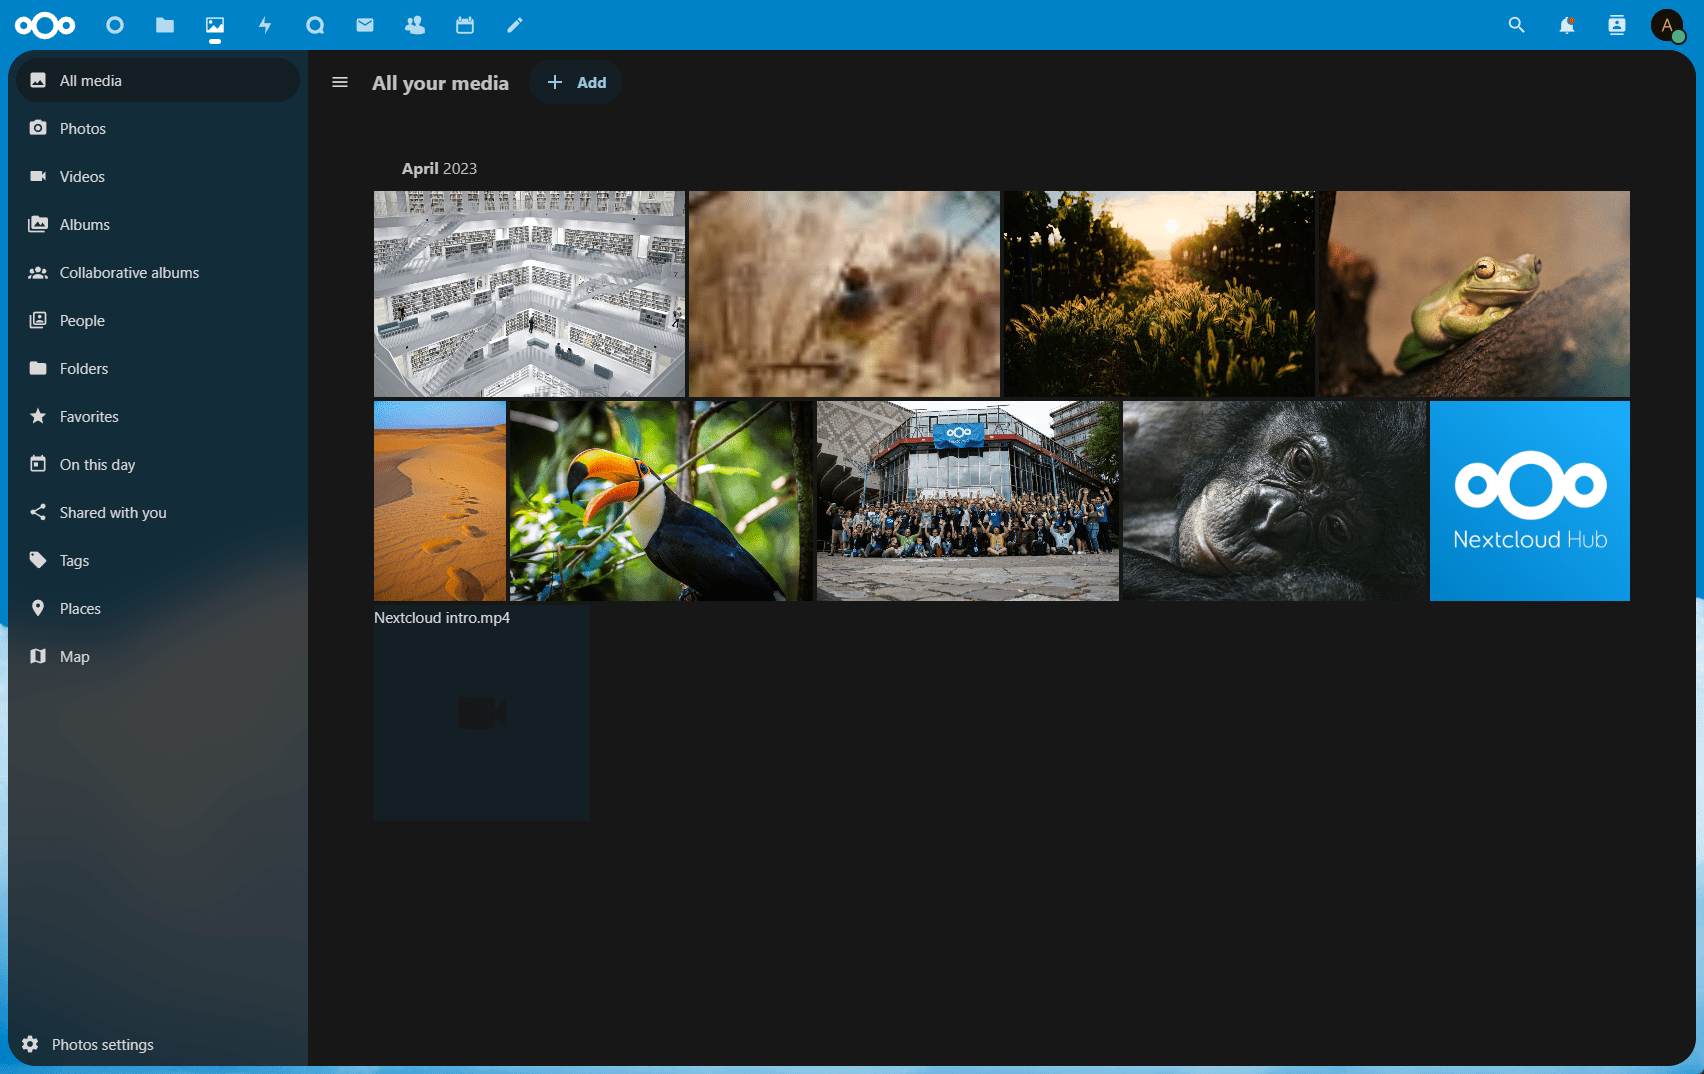Open the Calendar app icon

click(465, 25)
